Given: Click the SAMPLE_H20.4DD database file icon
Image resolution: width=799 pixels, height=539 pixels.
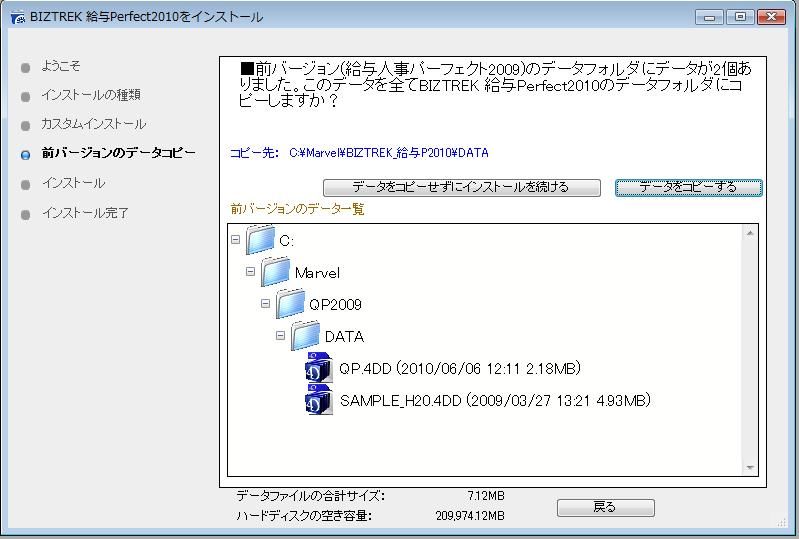Looking at the screenshot, I should coord(319,400).
